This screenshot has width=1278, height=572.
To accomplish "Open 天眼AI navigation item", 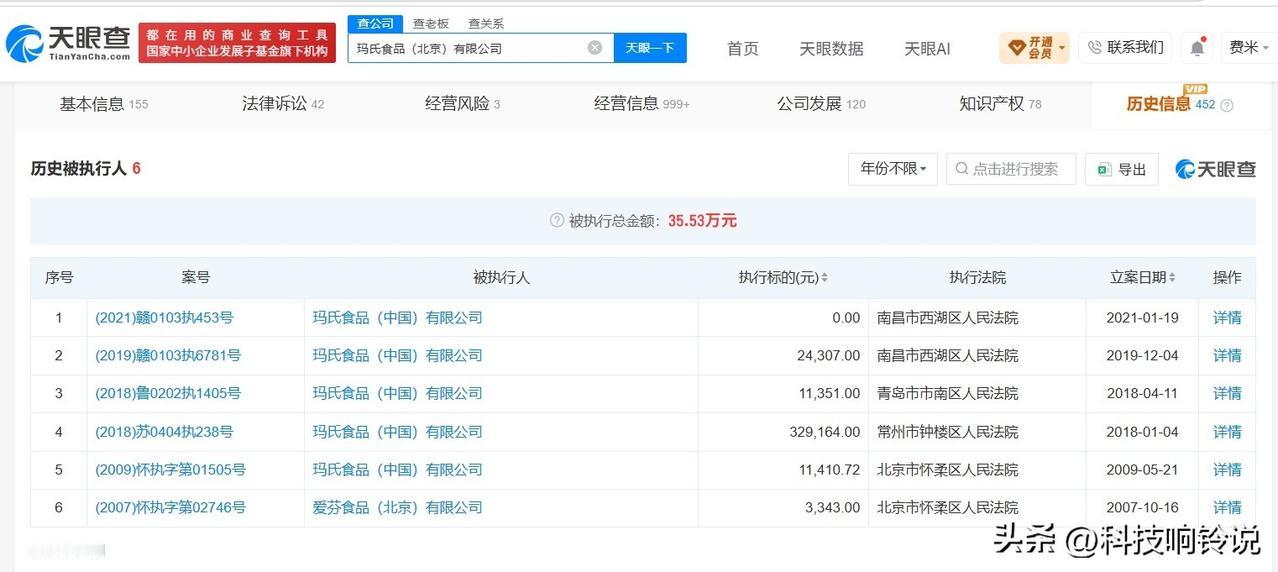I will pos(927,48).
